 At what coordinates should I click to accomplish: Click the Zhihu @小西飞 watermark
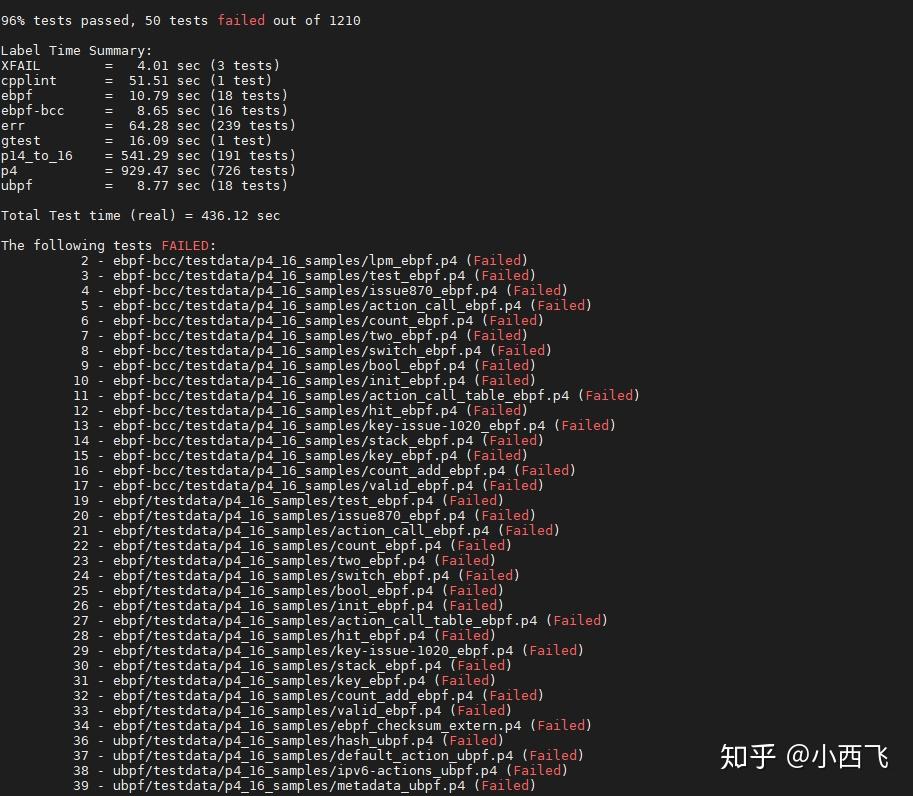coord(804,757)
